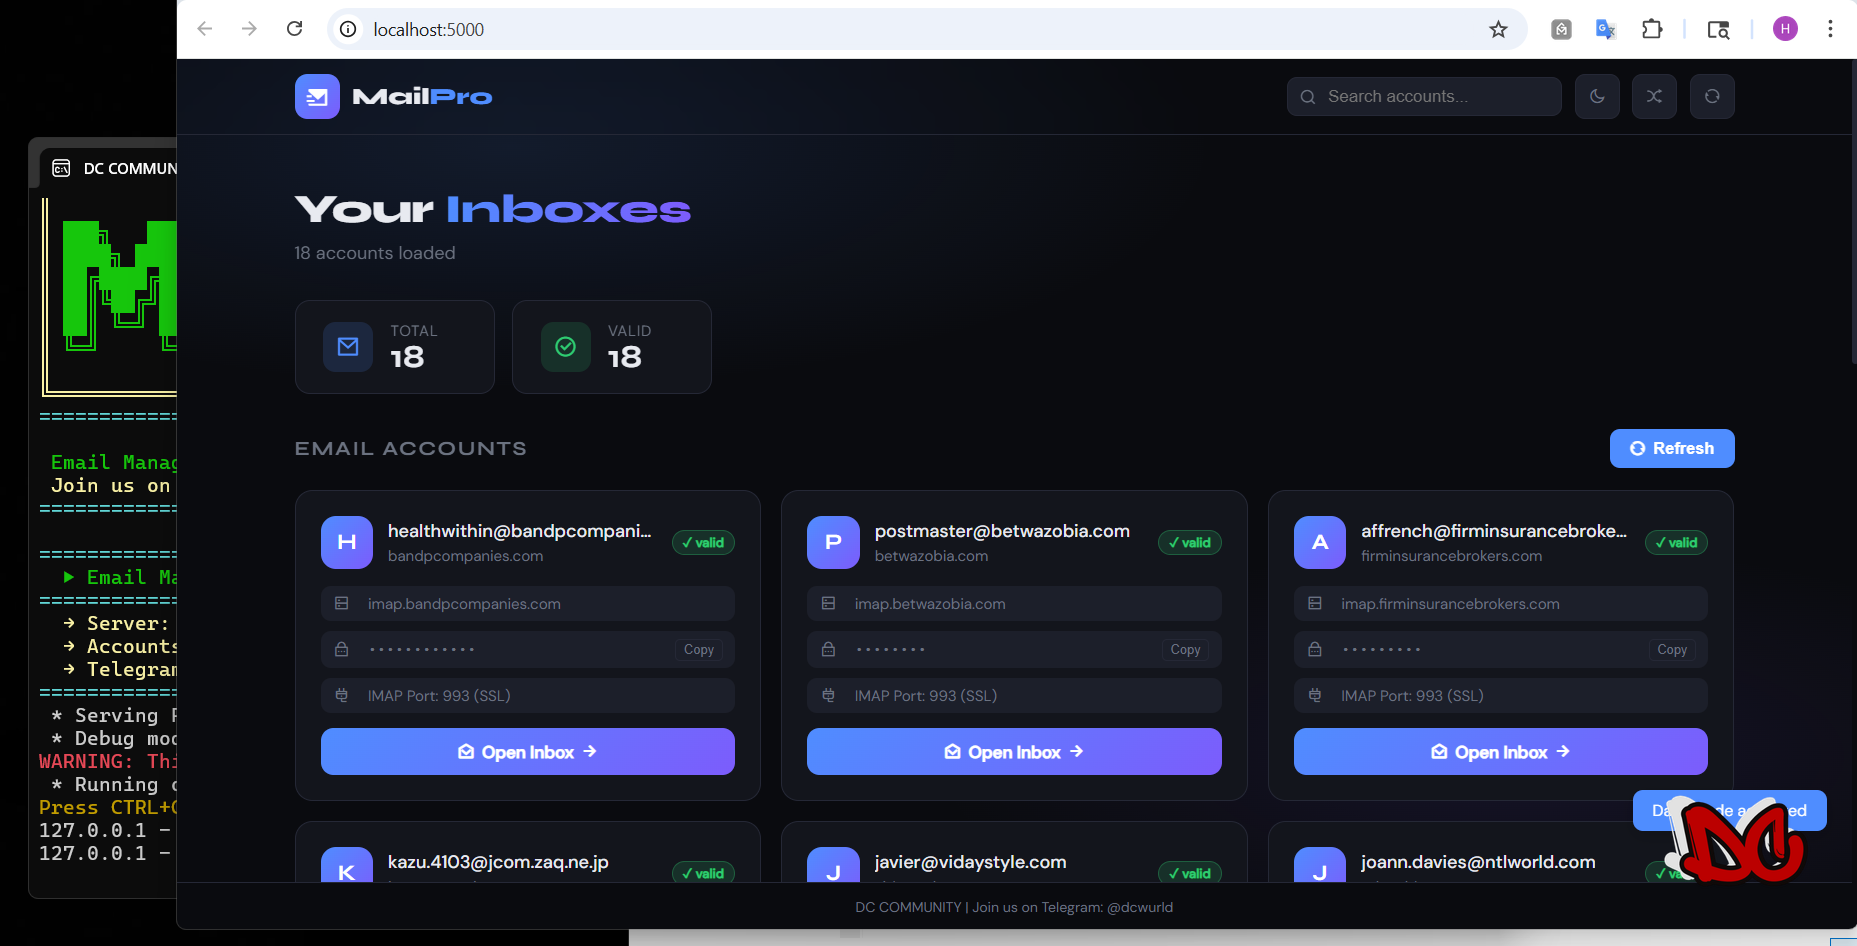The height and width of the screenshot is (946, 1857).
Task: Copy the affrench account password
Action: [1672, 650]
